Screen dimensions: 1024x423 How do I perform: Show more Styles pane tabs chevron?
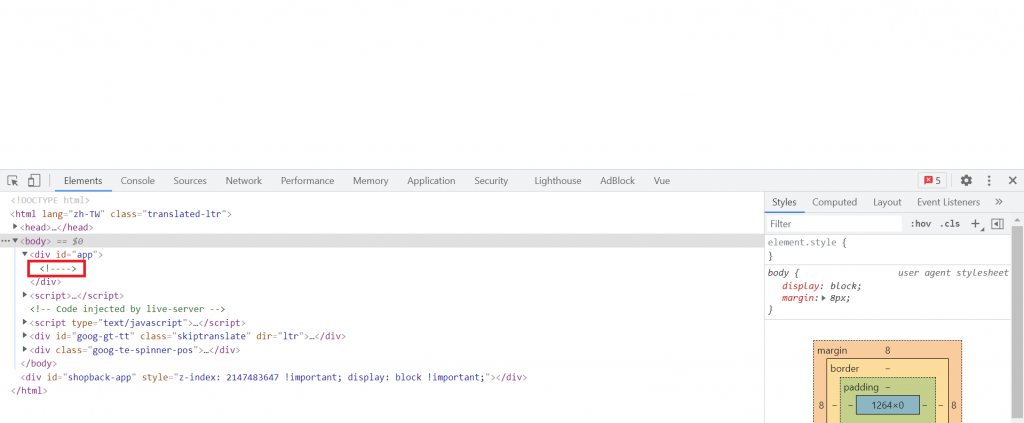click(999, 202)
